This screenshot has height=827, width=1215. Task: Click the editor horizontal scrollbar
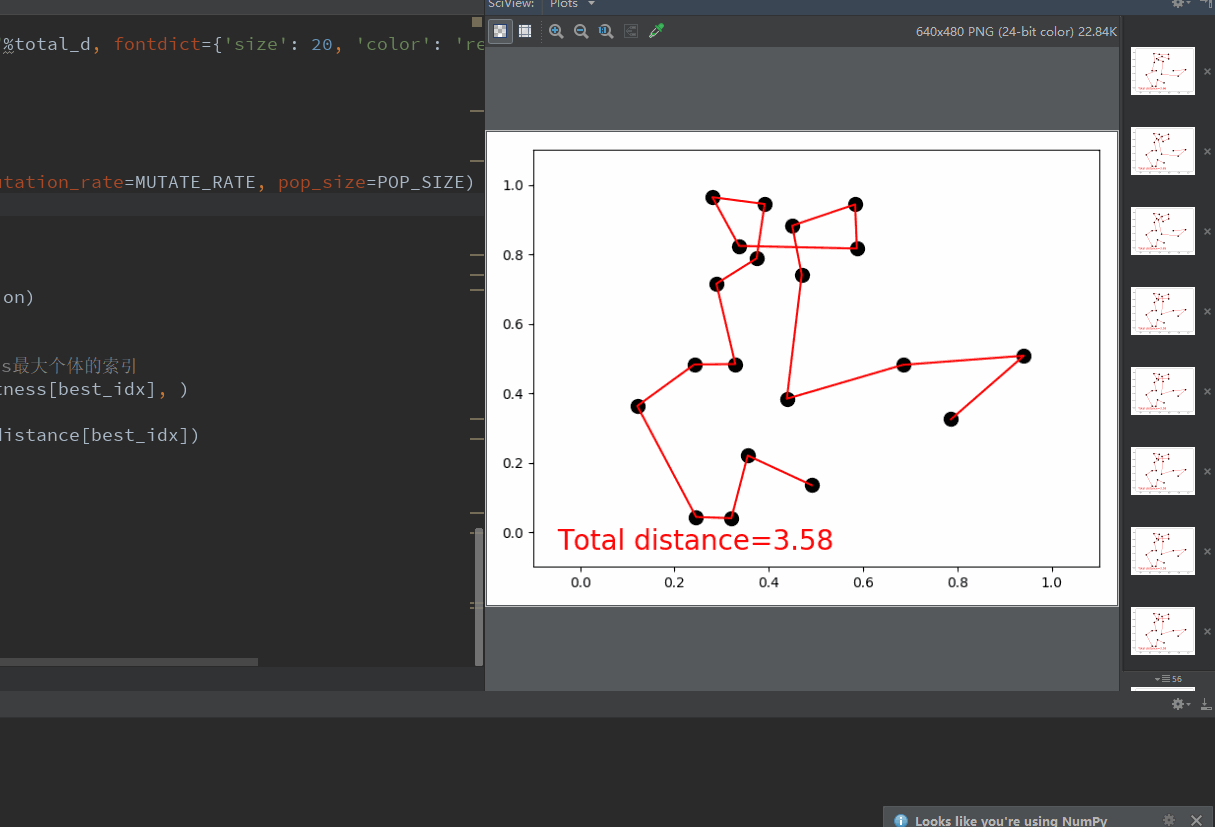click(128, 662)
